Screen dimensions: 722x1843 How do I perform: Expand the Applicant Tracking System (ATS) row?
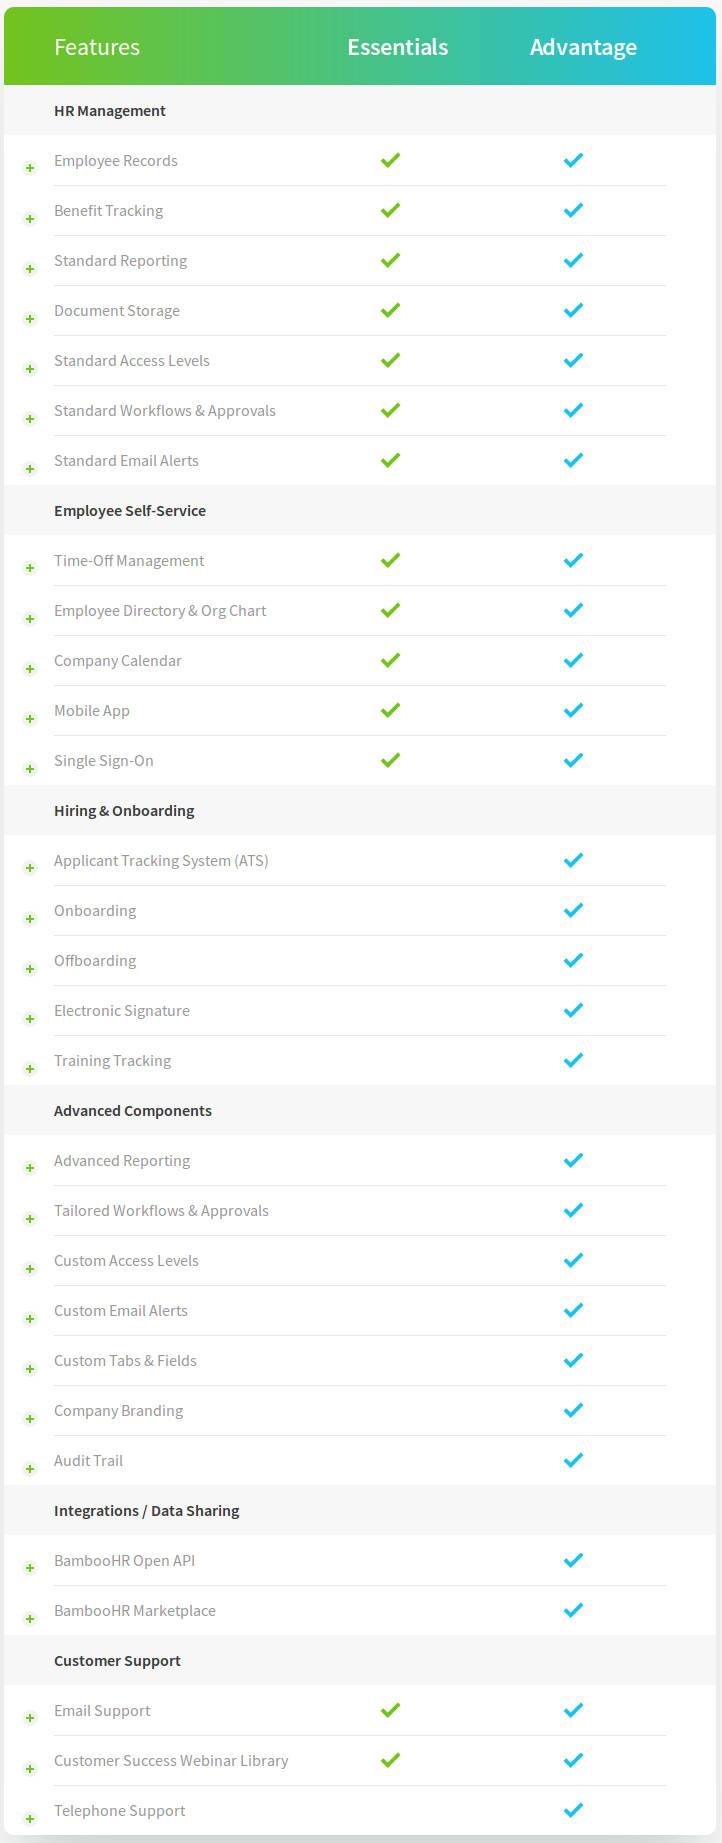pyautogui.click(x=29, y=868)
